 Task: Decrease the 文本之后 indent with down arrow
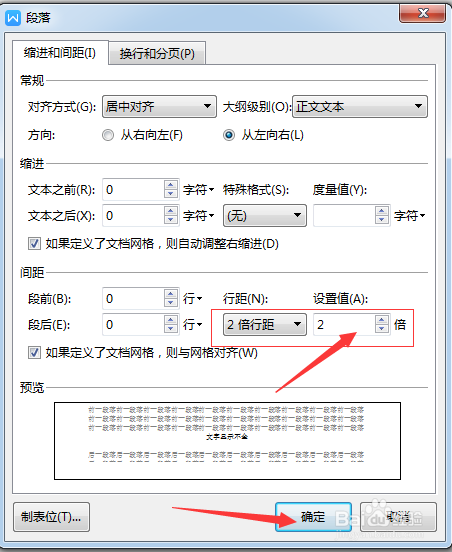(171, 220)
